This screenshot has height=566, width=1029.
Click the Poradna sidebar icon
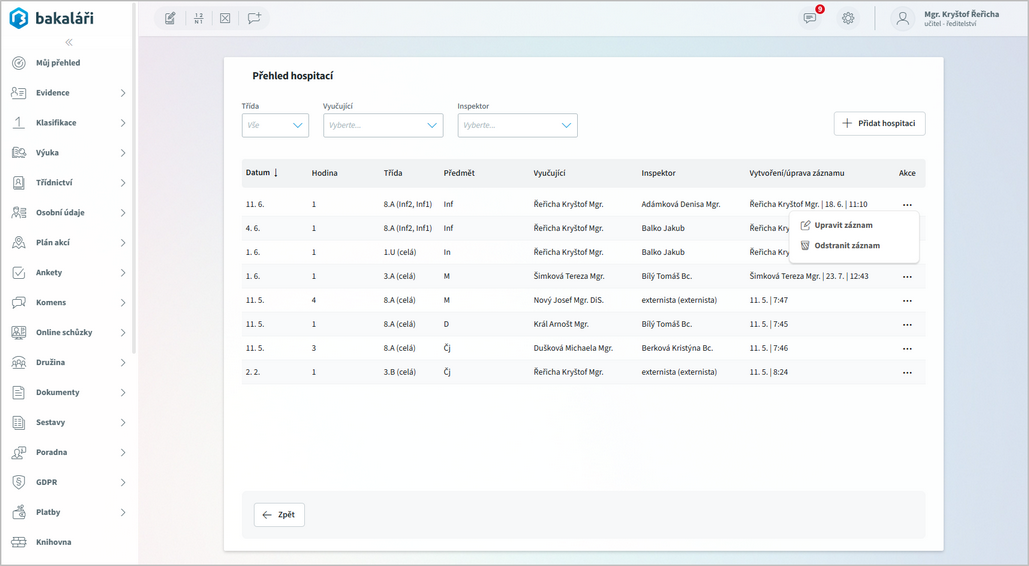19,452
